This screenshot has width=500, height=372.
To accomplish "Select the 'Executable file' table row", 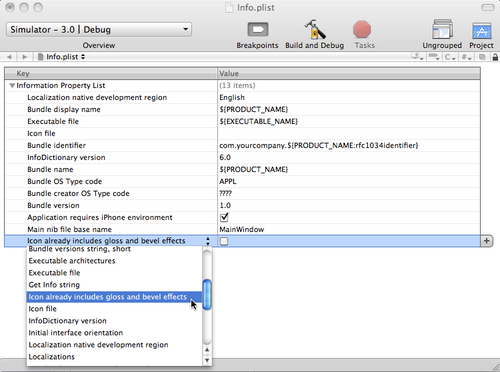I will coord(242,122).
